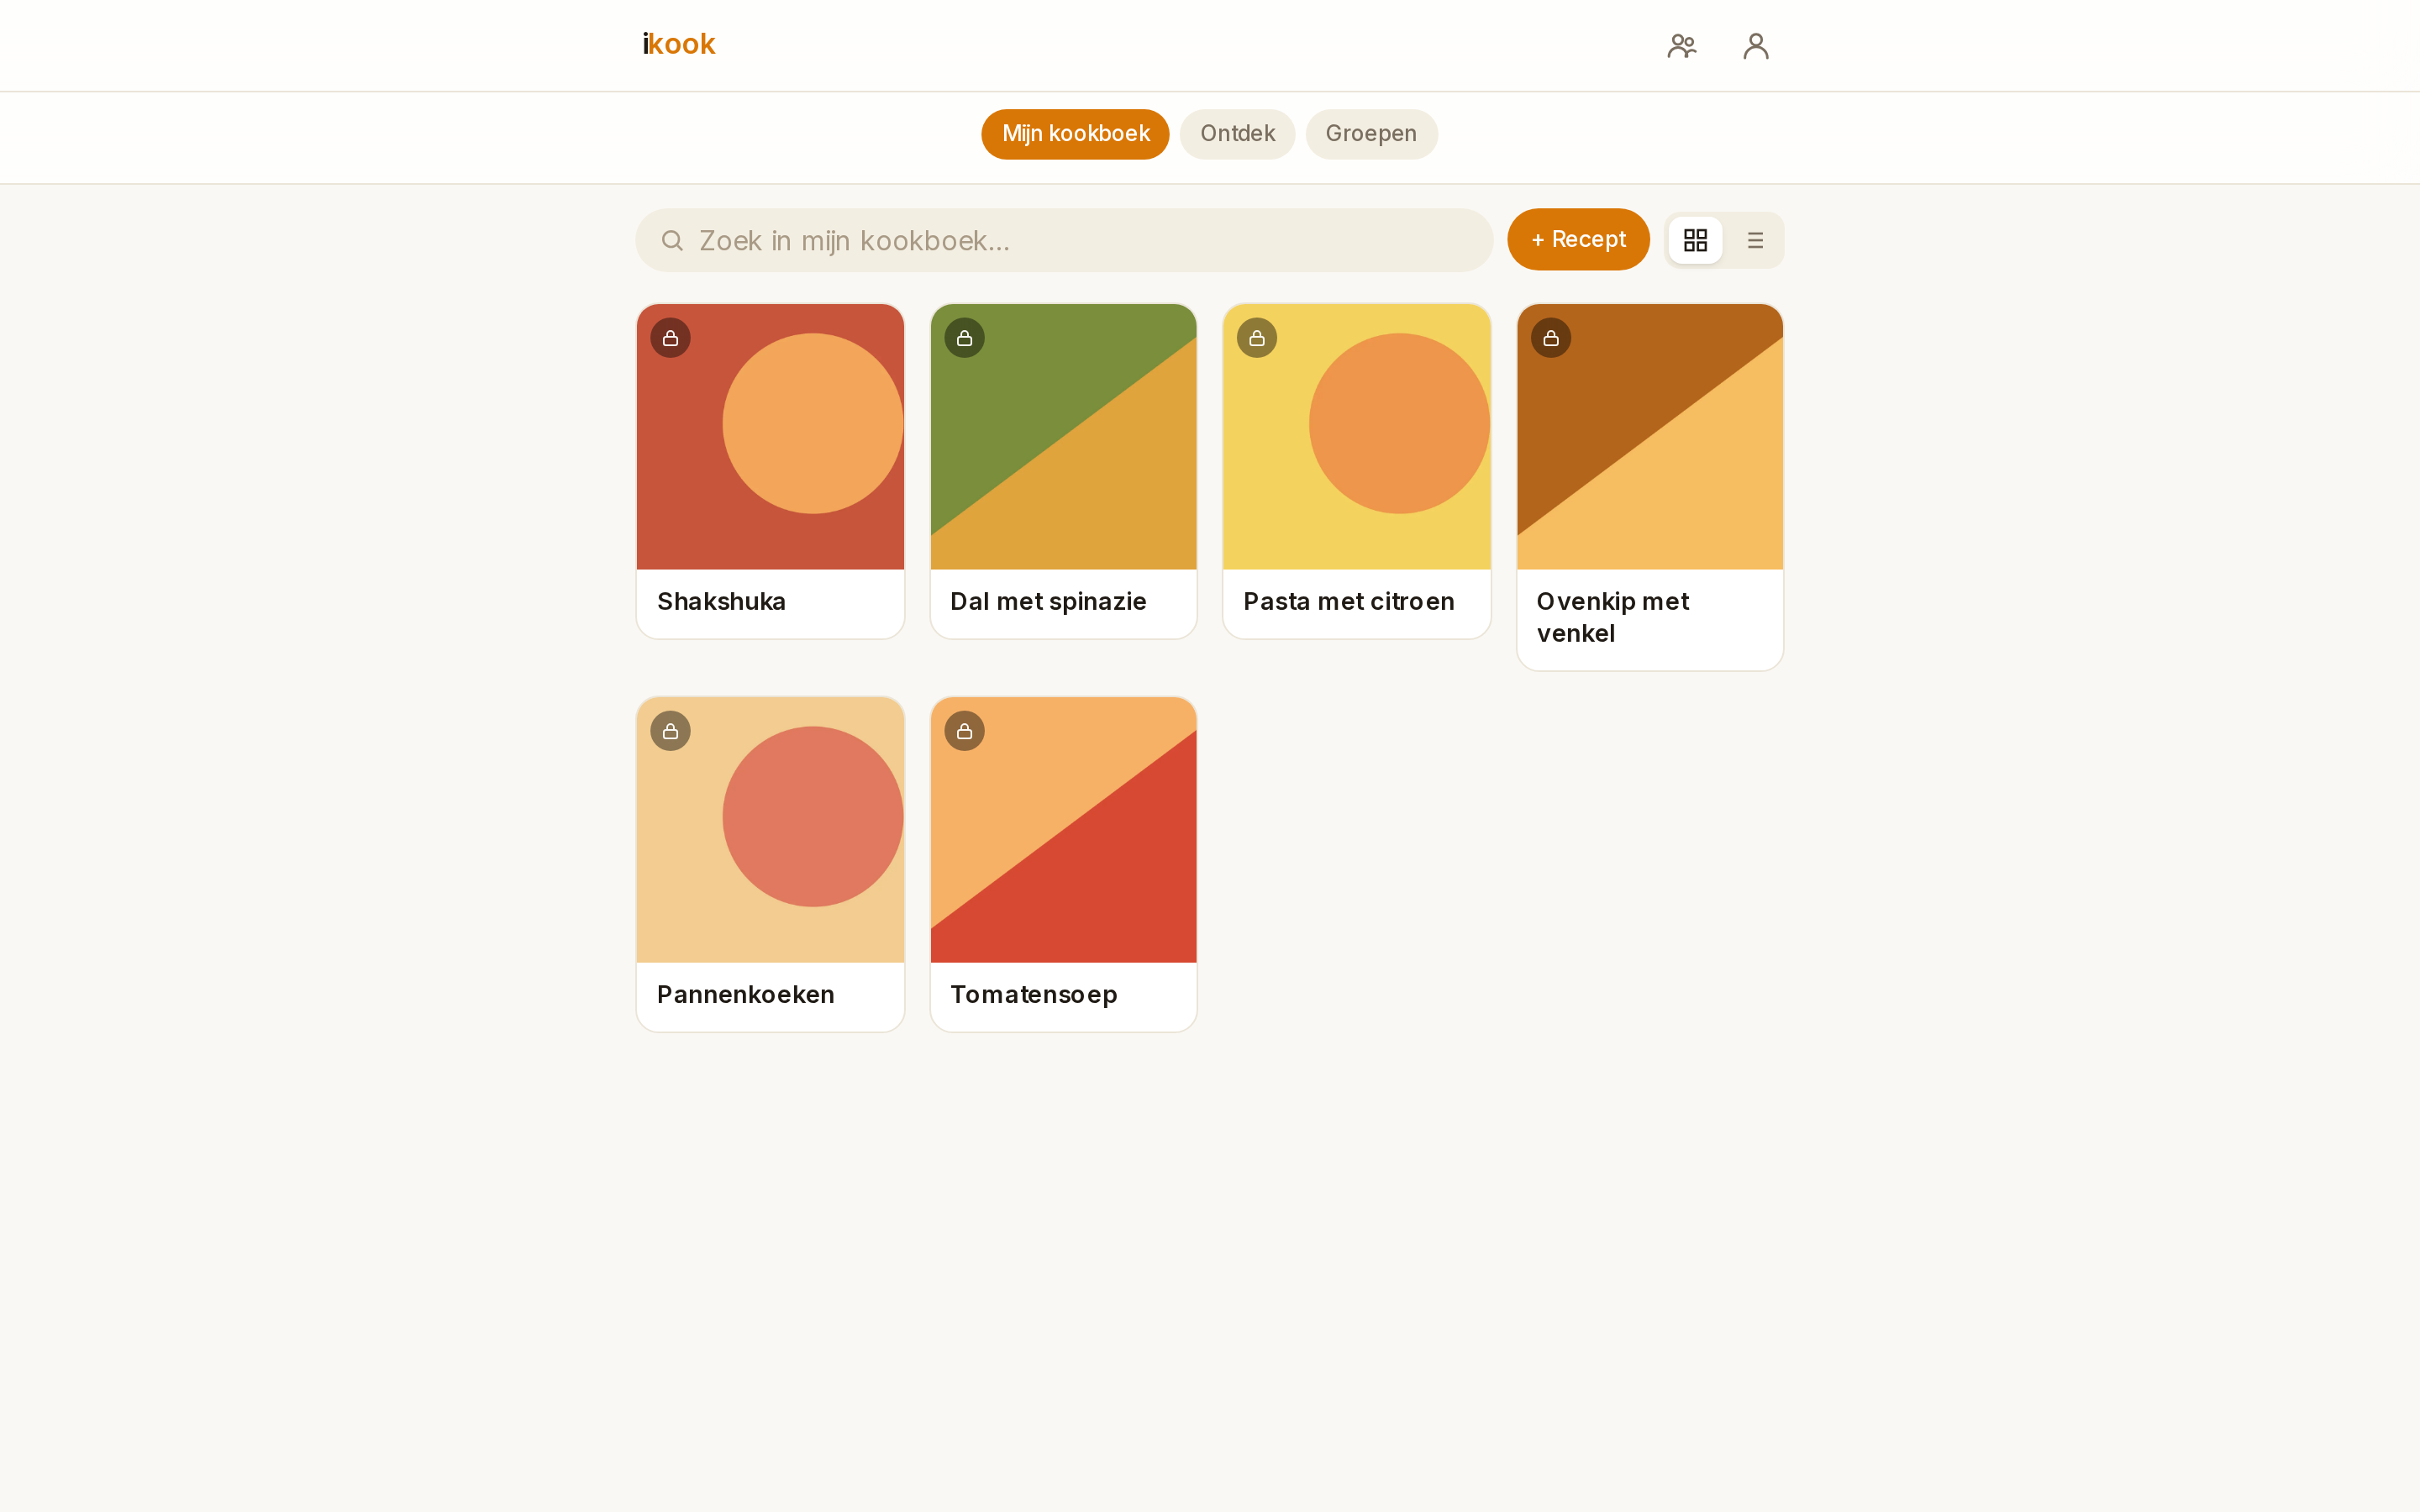Click the Pasta met citroen title
The width and height of the screenshot is (2420, 1512).
point(1349,602)
